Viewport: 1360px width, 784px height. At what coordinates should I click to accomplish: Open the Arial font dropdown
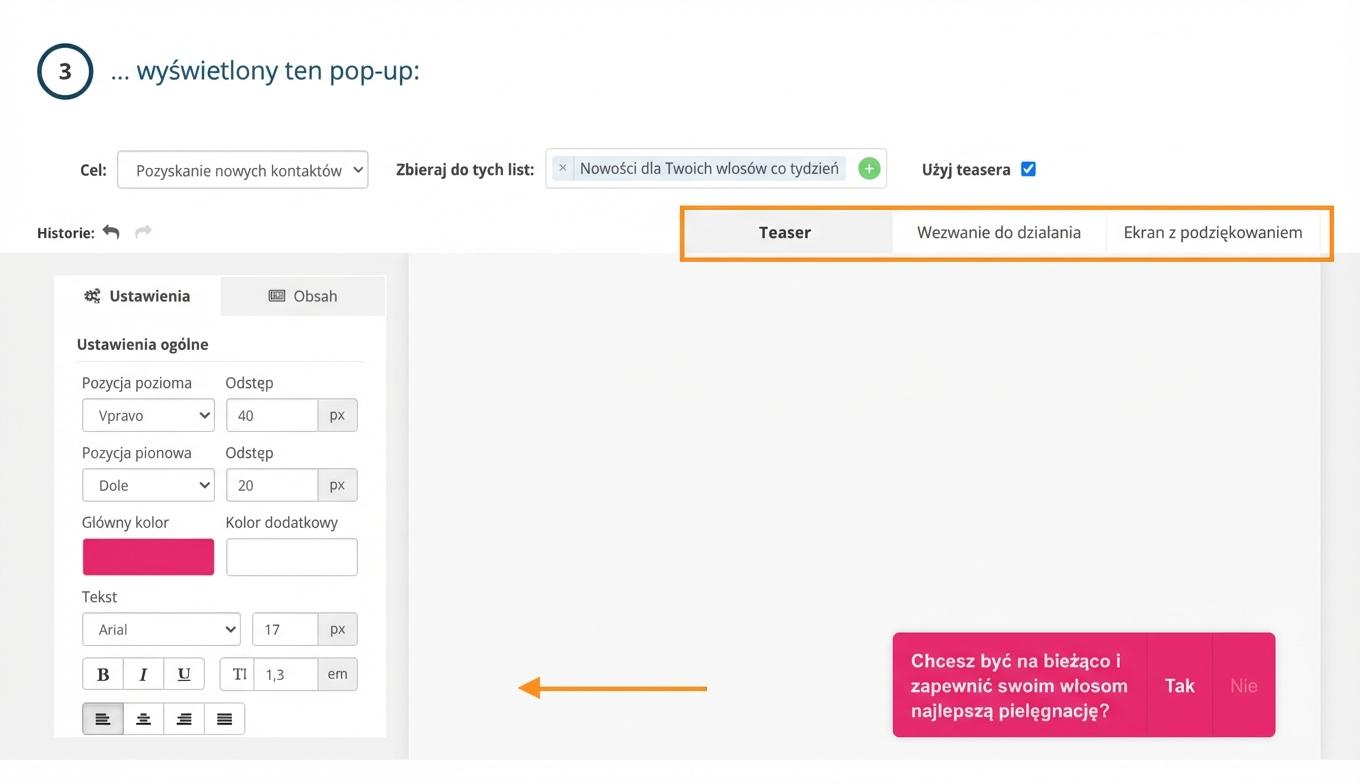point(161,629)
